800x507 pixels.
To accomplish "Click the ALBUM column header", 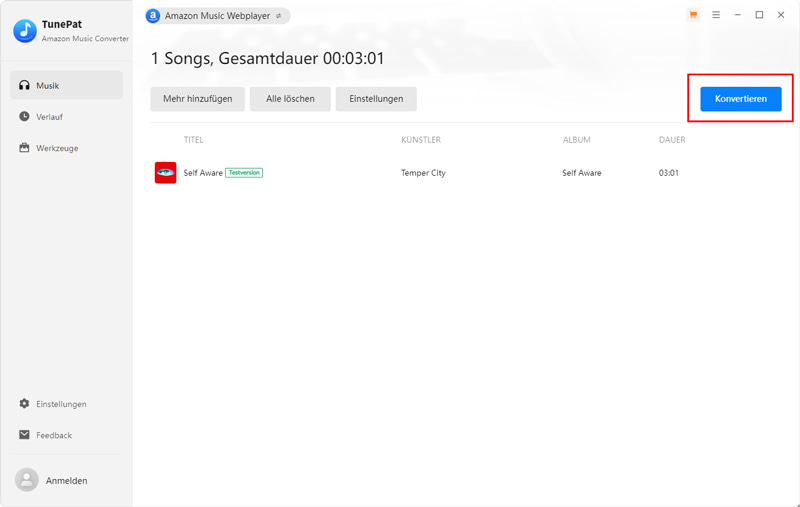I will point(577,140).
